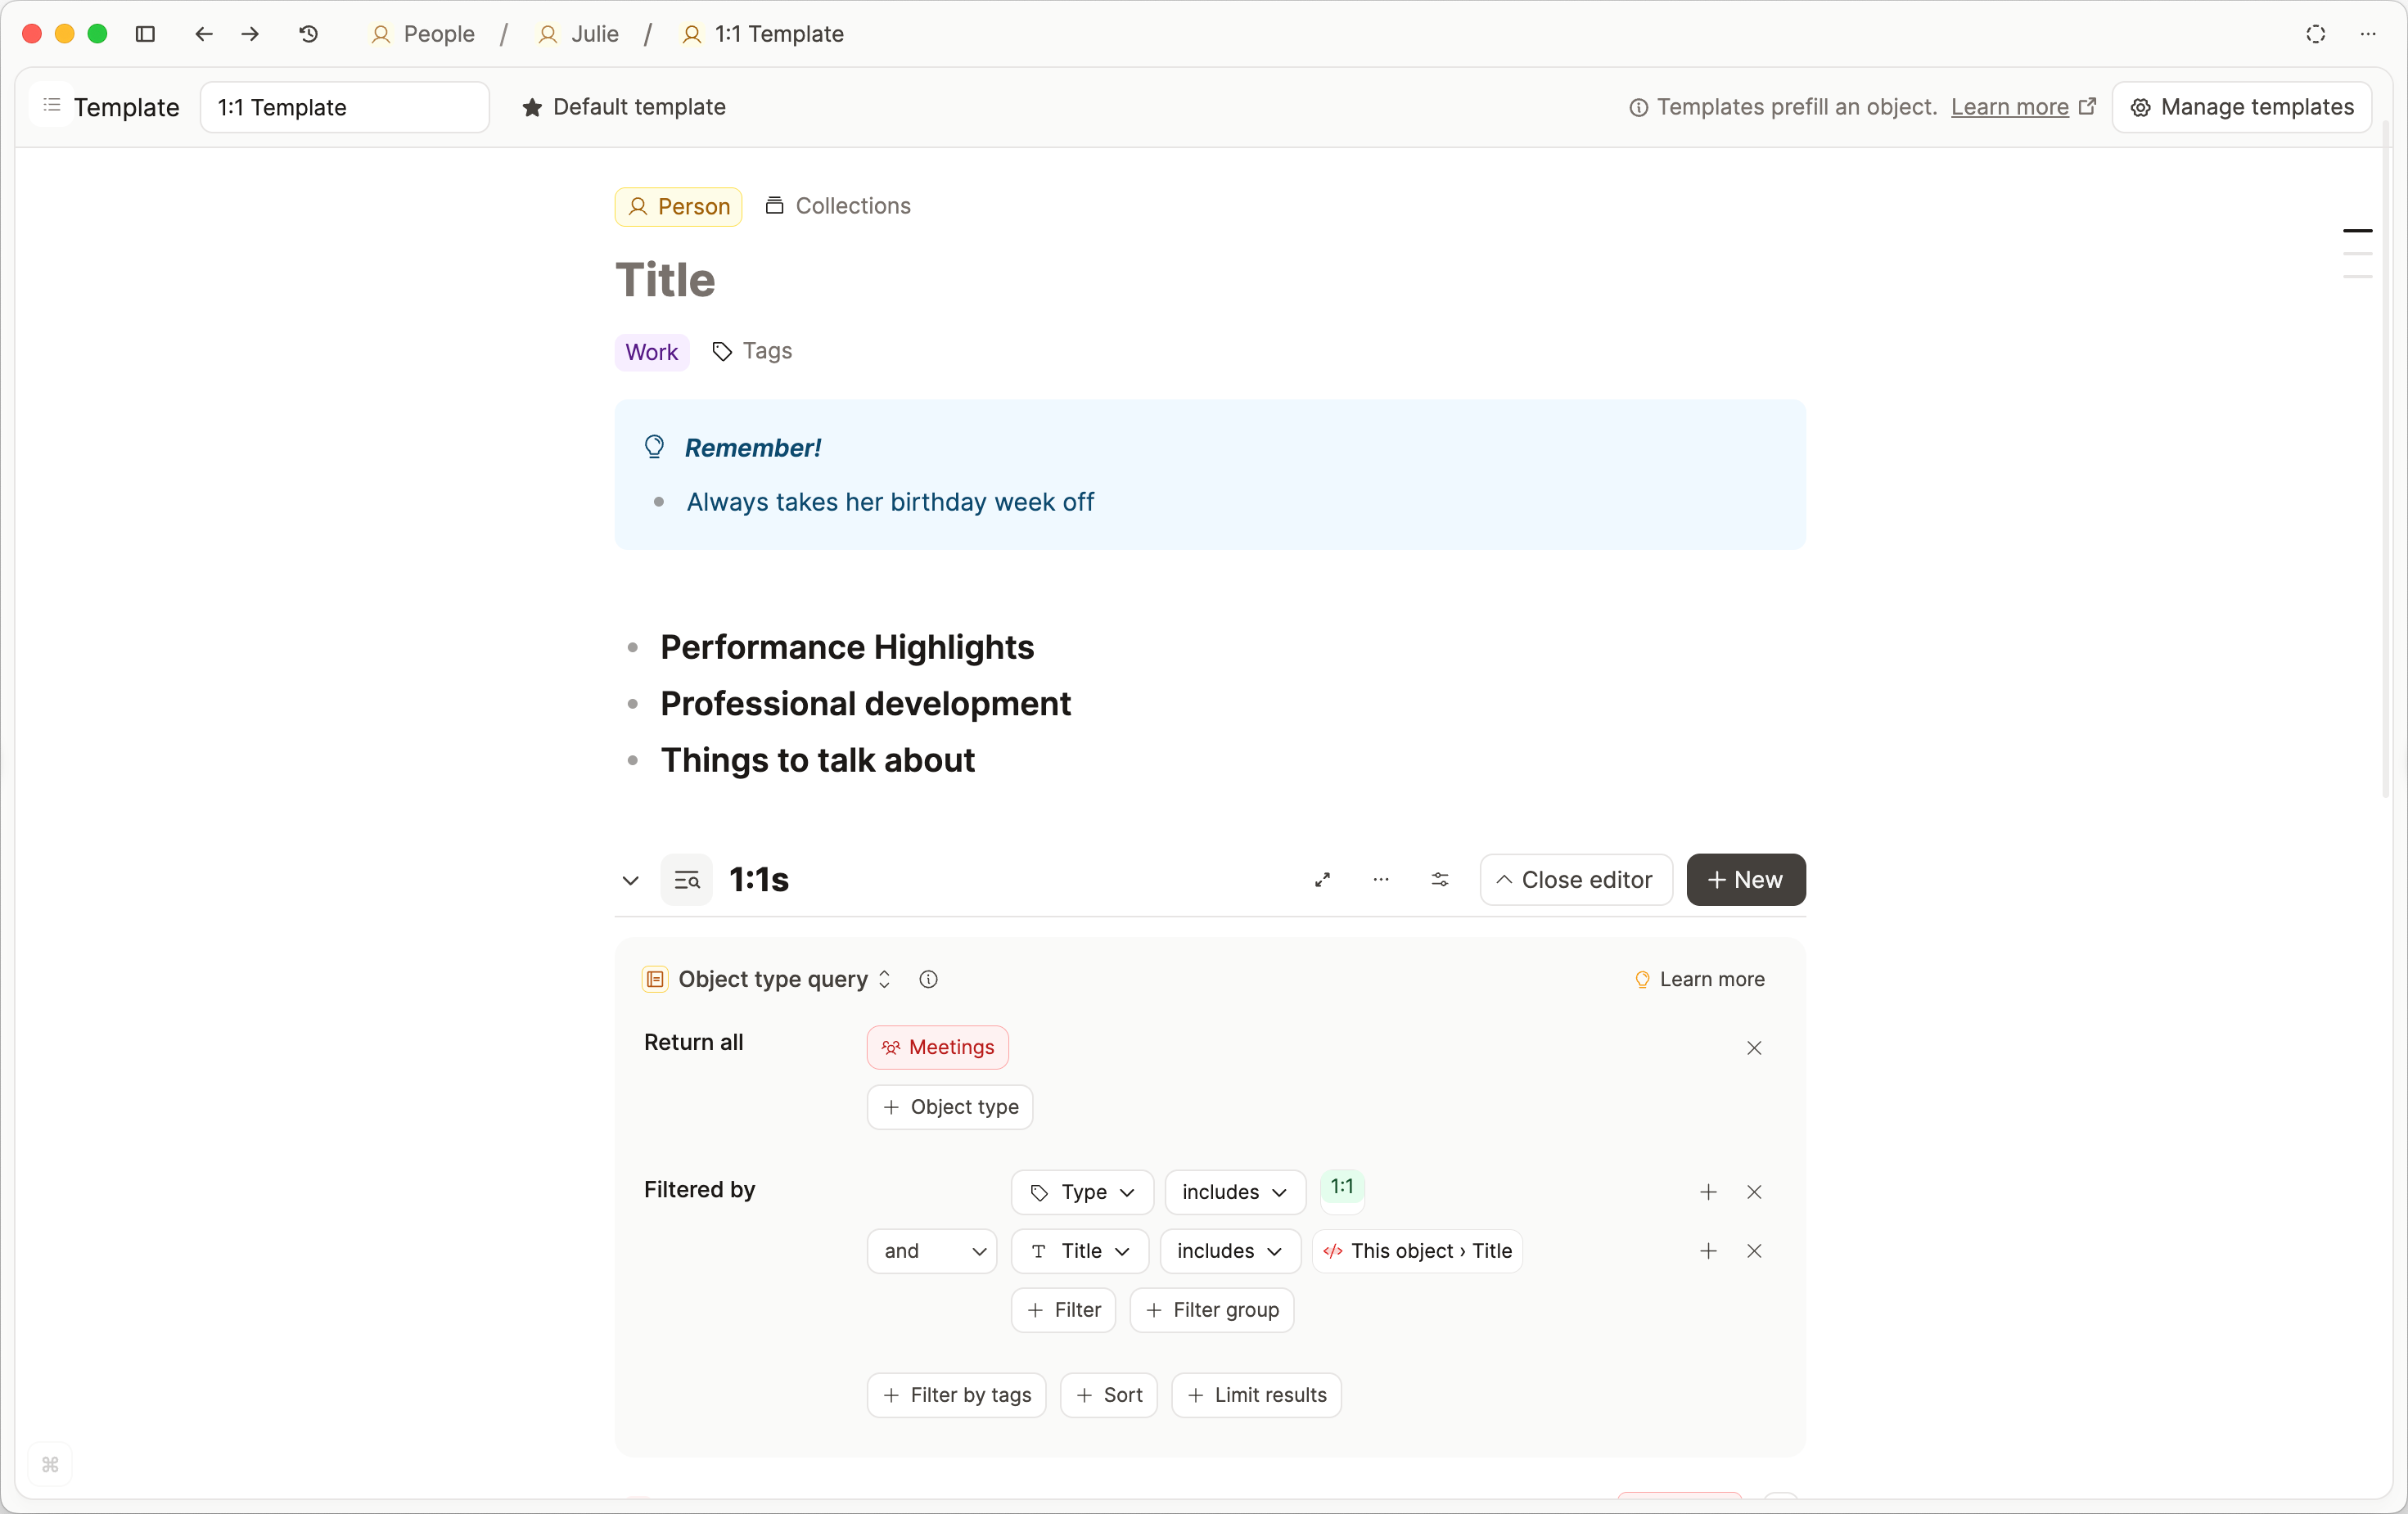Open the more options ellipsis next to Close editor

pos(1381,880)
